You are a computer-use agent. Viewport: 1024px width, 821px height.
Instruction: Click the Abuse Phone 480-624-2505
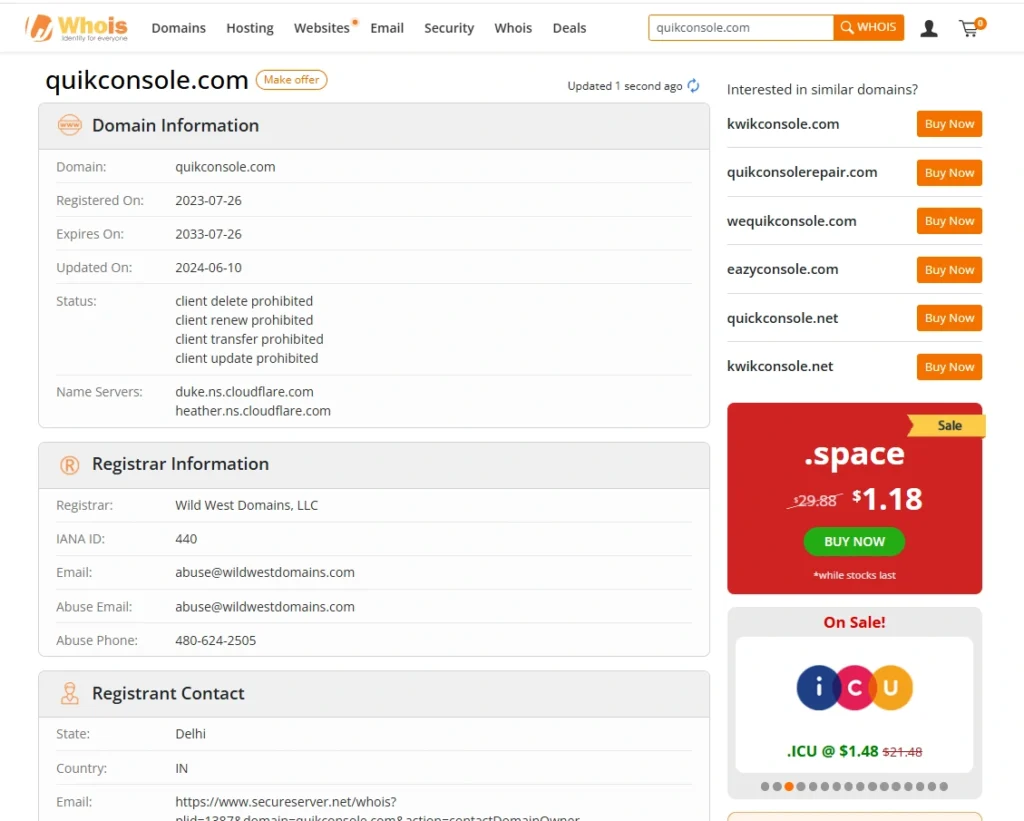click(216, 640)
